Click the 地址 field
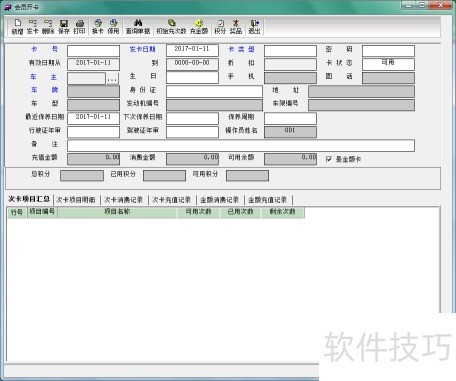This screenshot has height=381, width=456. click(361, 91)
